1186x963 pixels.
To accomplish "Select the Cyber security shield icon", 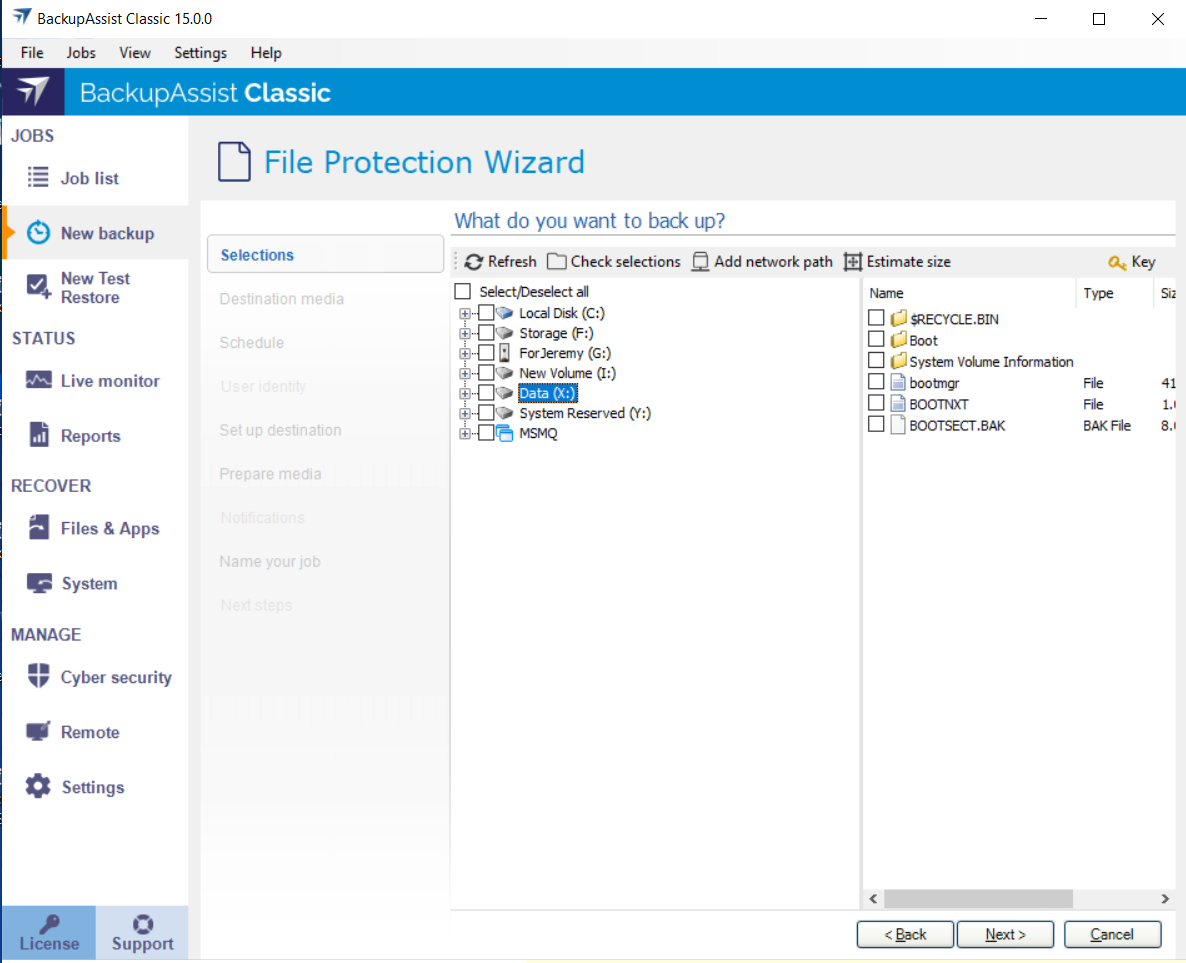I will point(38,677).
